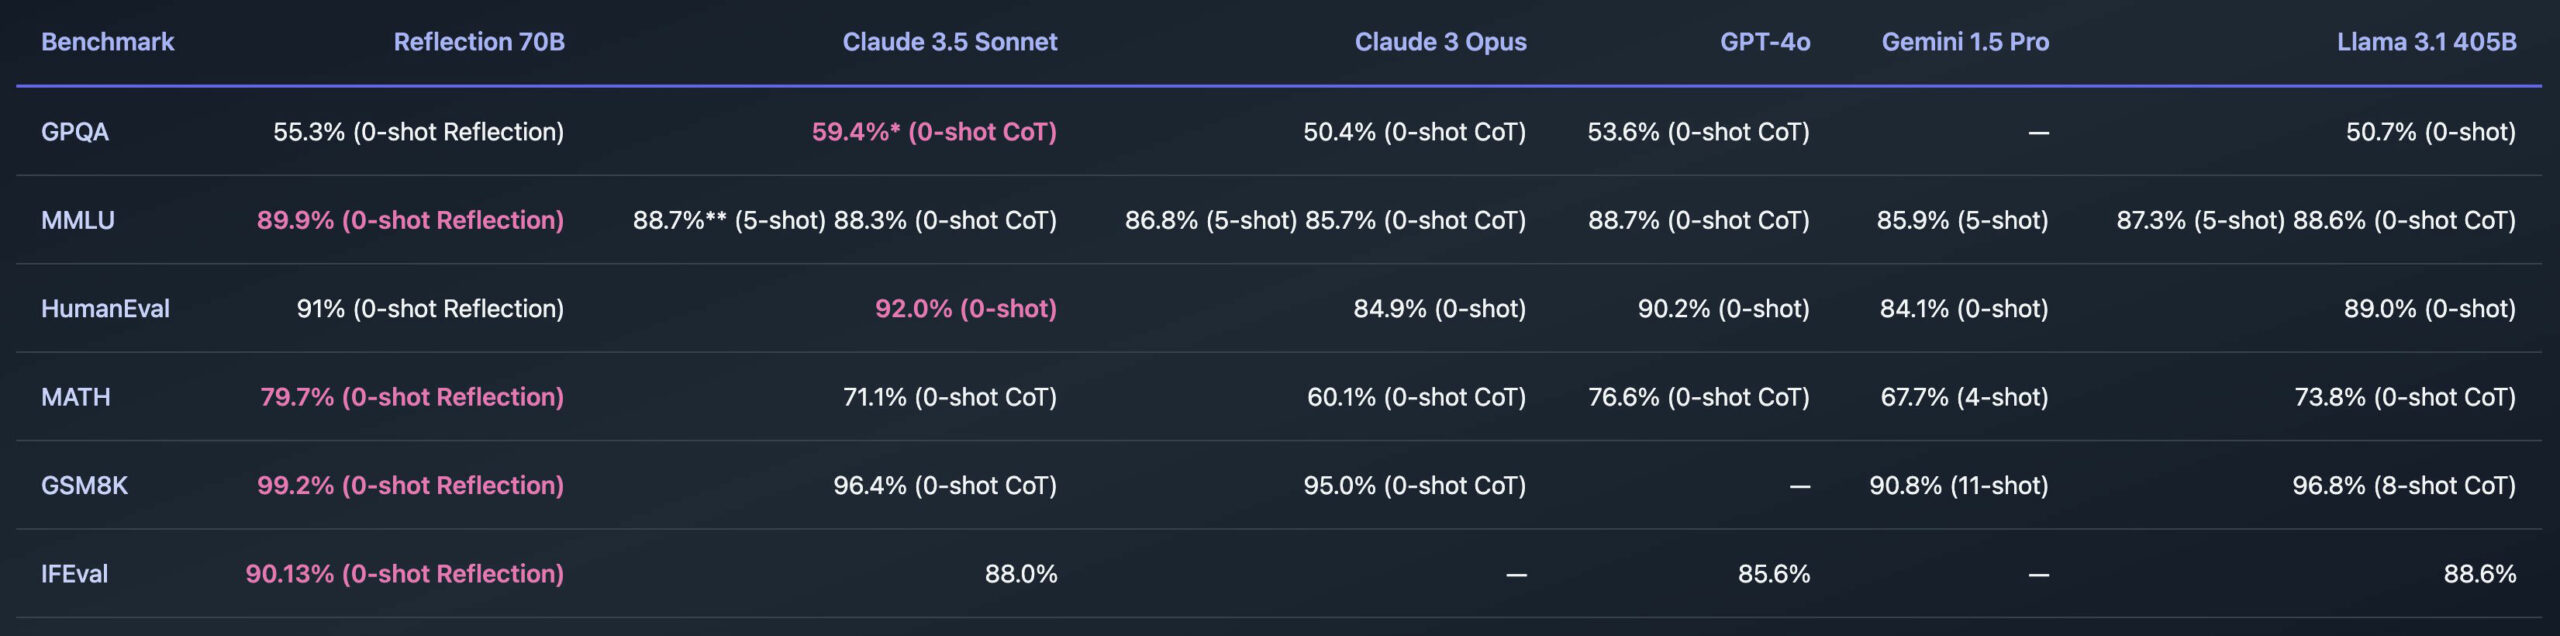Click the highlighted 92.0% HumanEval score

pyautogui.click(x=965, y=309)
